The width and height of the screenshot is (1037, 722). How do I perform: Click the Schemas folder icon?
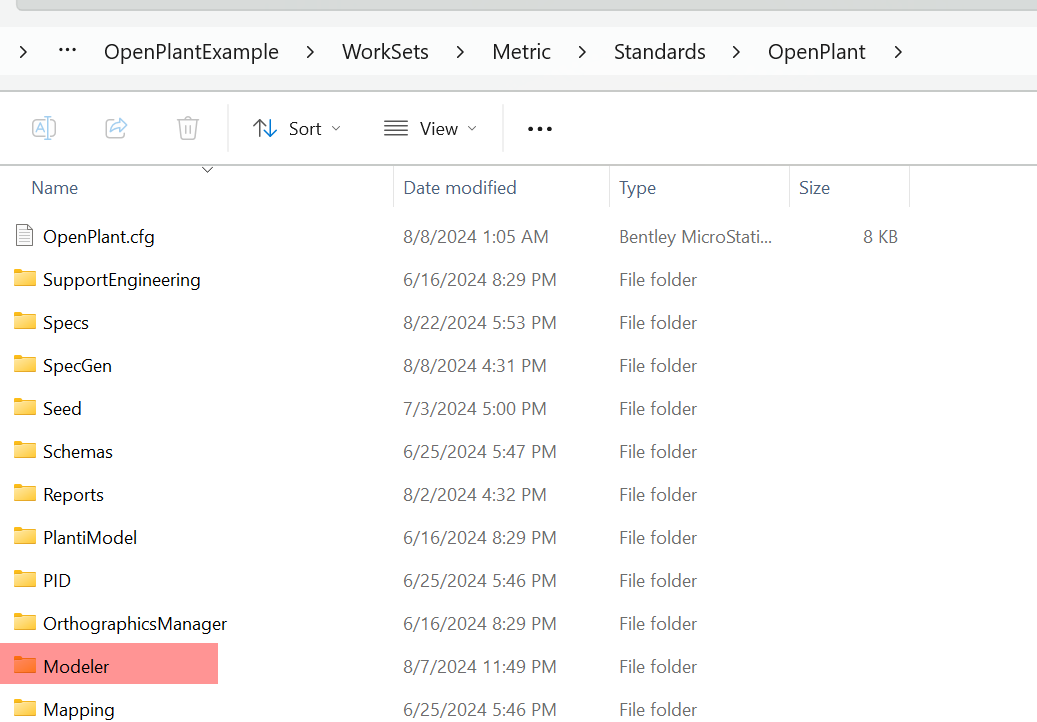[25, 451]
